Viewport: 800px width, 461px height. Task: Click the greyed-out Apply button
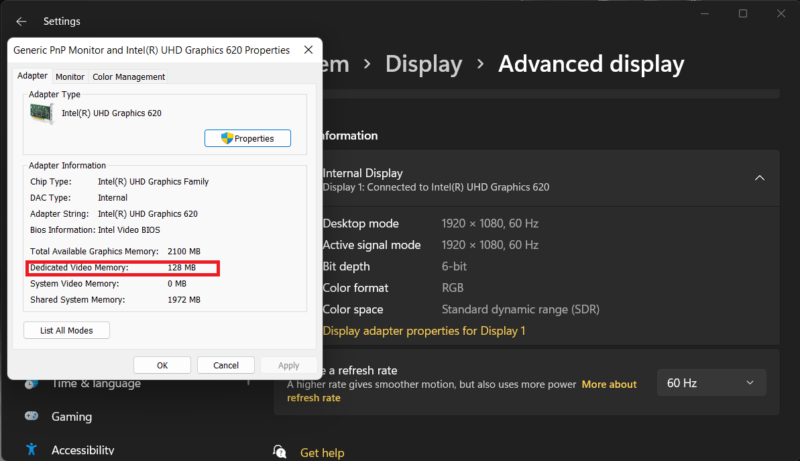pyautogui.click(x=288, y=365)
